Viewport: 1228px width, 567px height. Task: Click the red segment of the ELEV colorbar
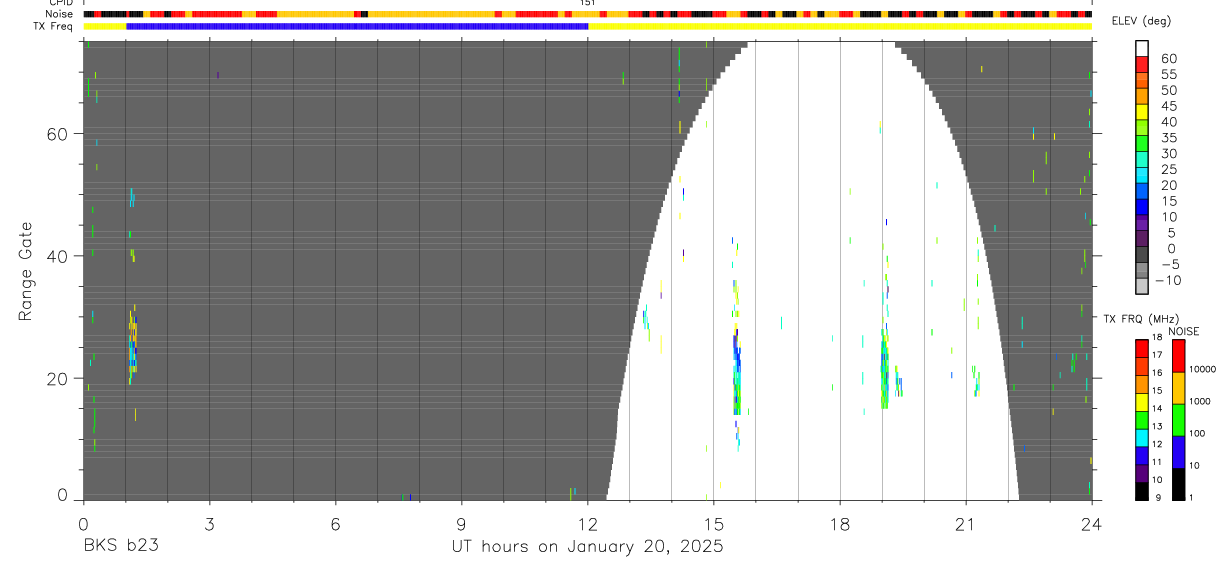click(x=1142, y=65)
